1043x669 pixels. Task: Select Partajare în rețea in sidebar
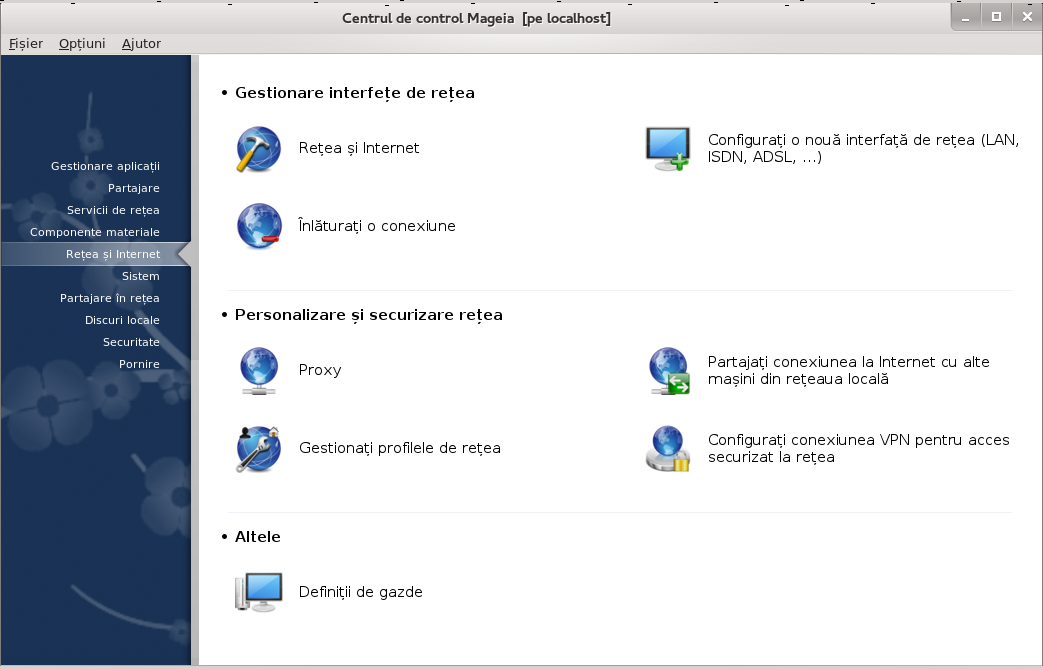tap(110, 298)
